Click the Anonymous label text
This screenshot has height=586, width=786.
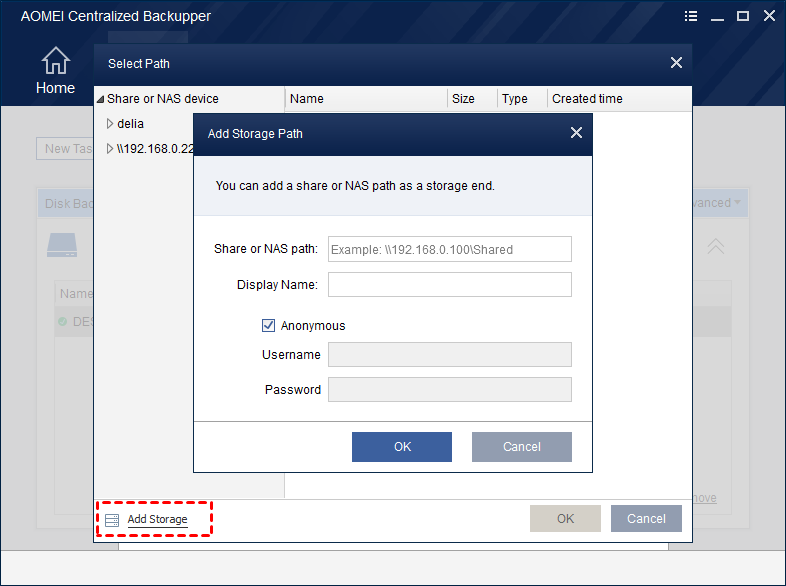click(313, 326)
